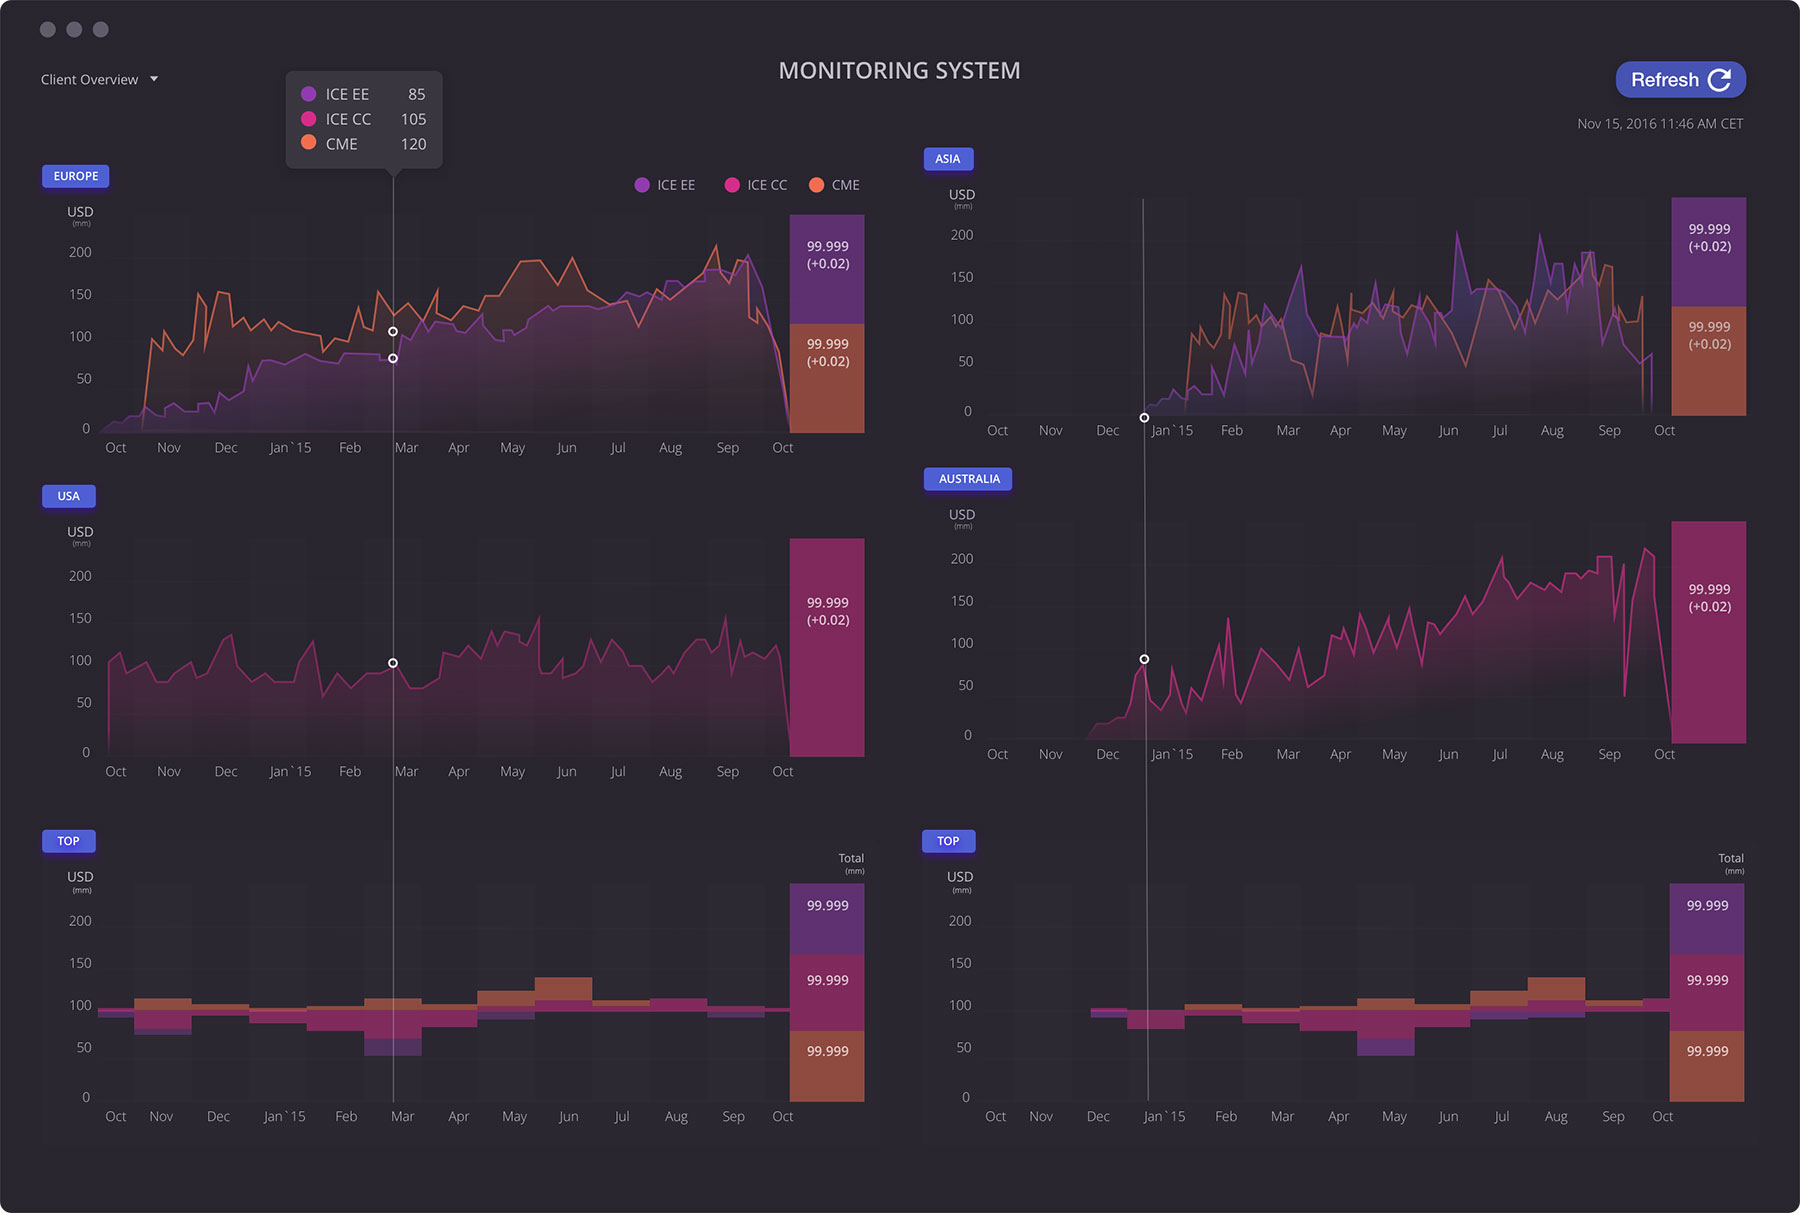Click the right TOP chart label

tap(948, 841)
